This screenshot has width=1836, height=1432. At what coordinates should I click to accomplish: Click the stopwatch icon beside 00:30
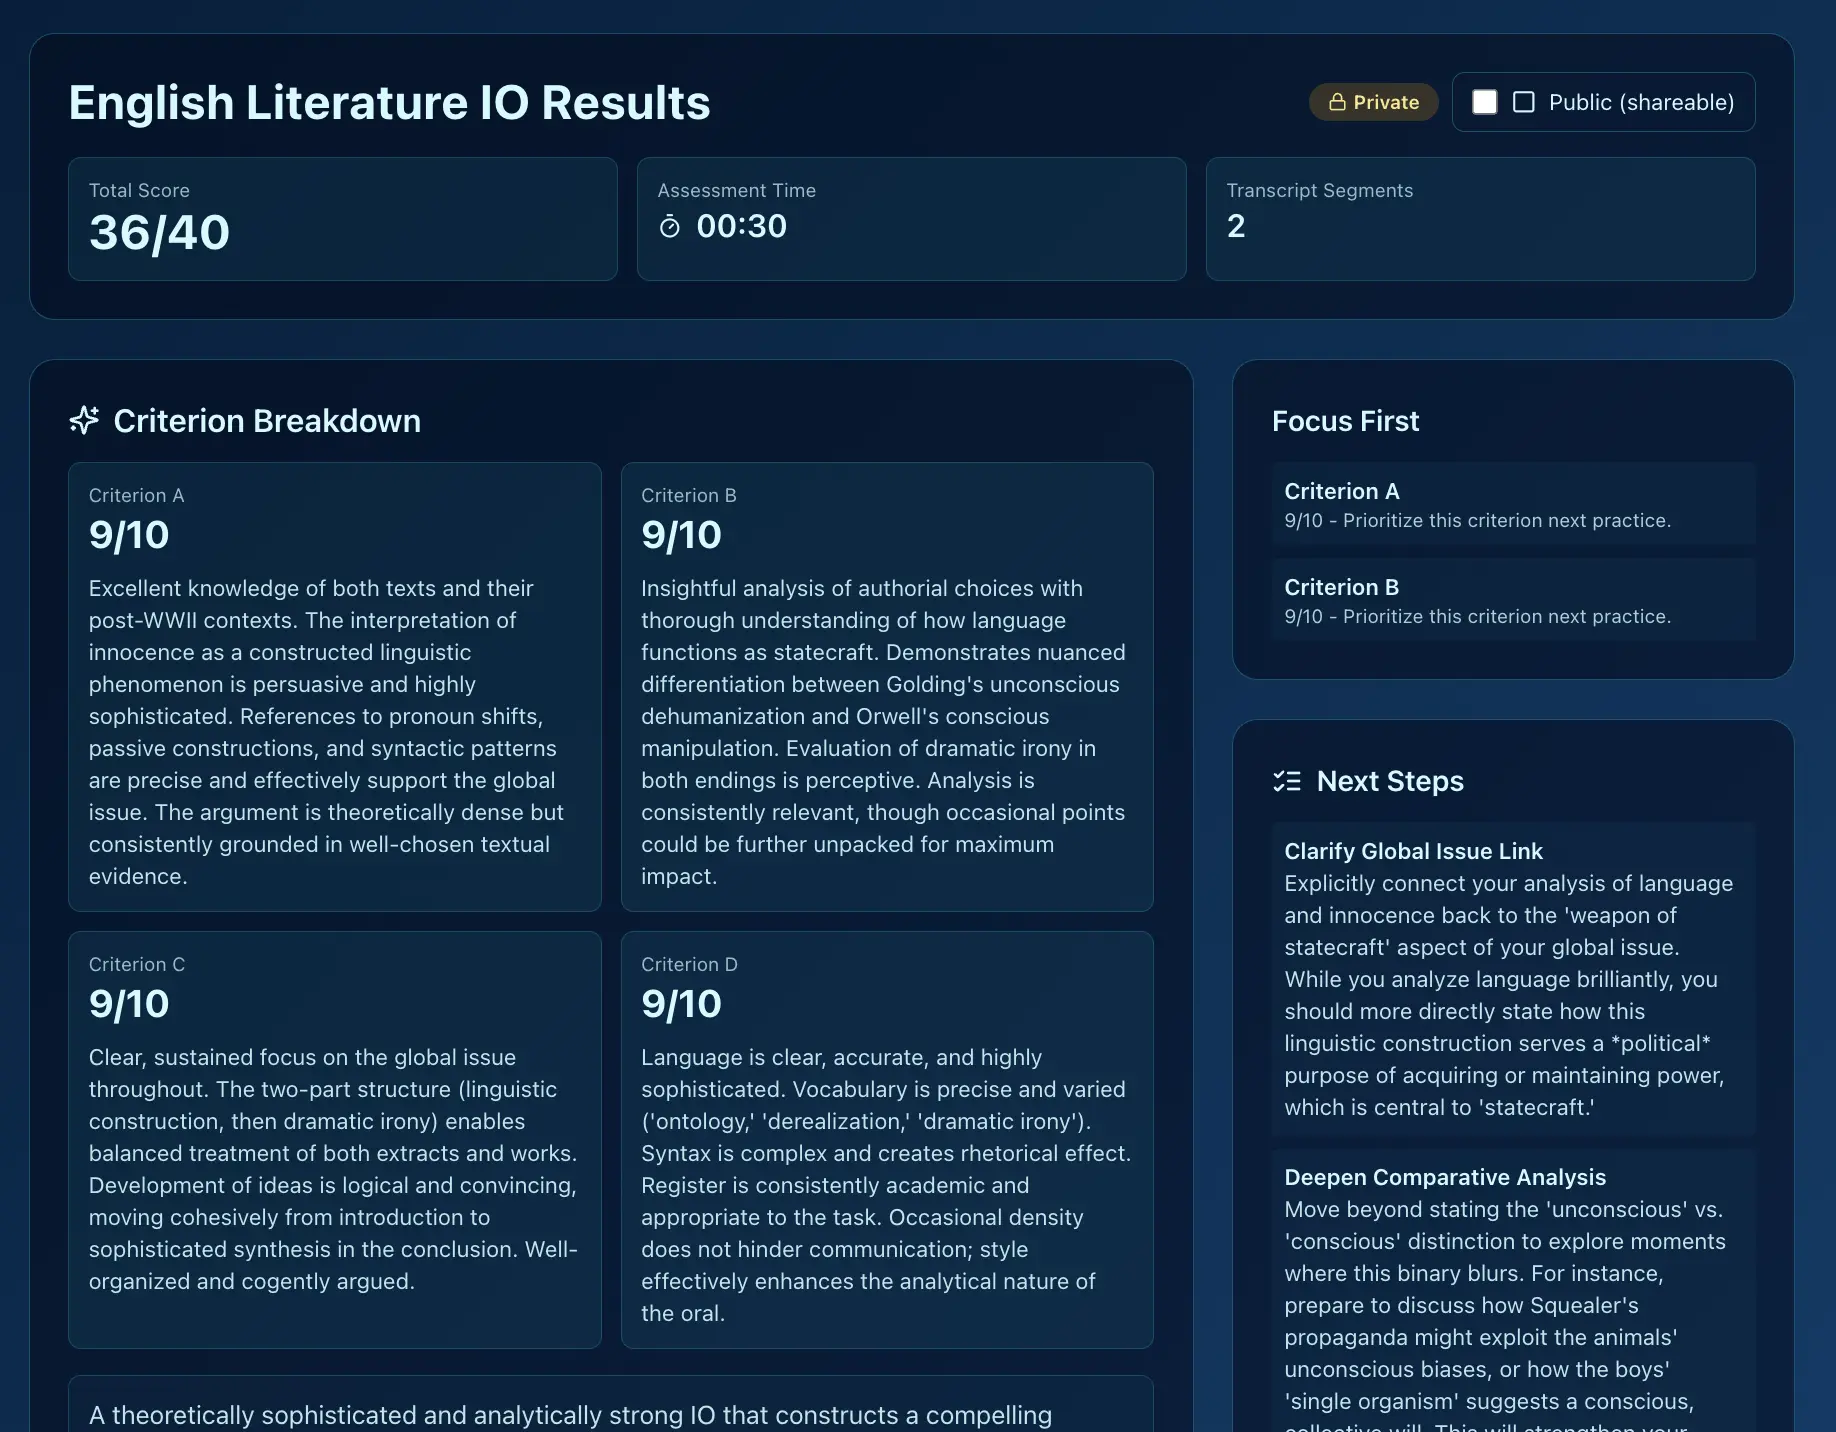click(670, 227)
